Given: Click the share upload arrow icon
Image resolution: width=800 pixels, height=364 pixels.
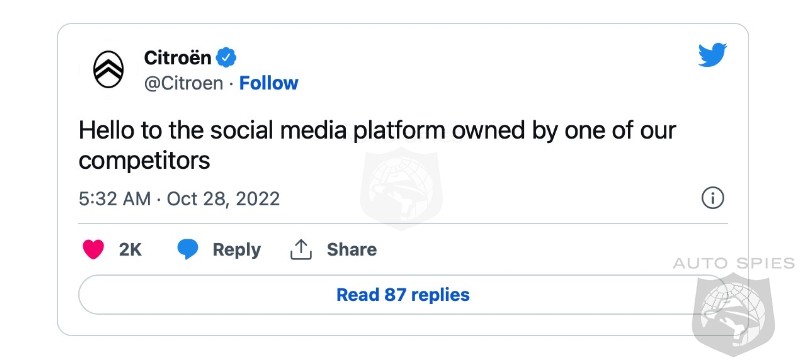Looking at the screenshot, I should click(301, 250).
